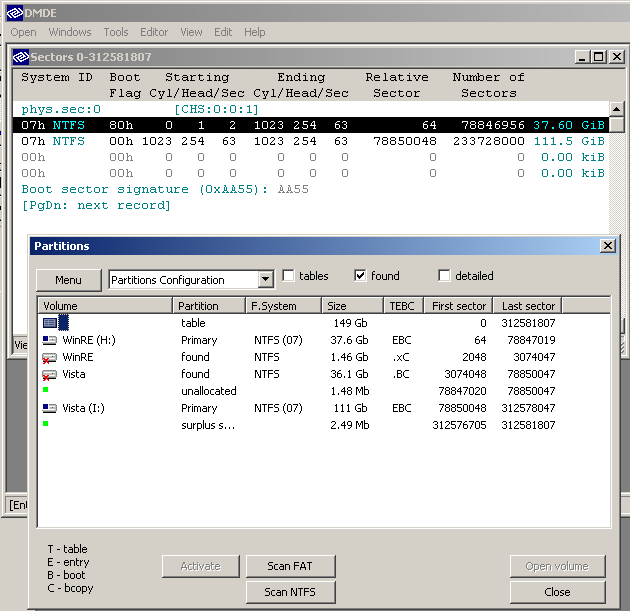Screen dimensions: 630x611
Task: Click the Vista (I:) volume icon
Action: click(x=50, y=408)
